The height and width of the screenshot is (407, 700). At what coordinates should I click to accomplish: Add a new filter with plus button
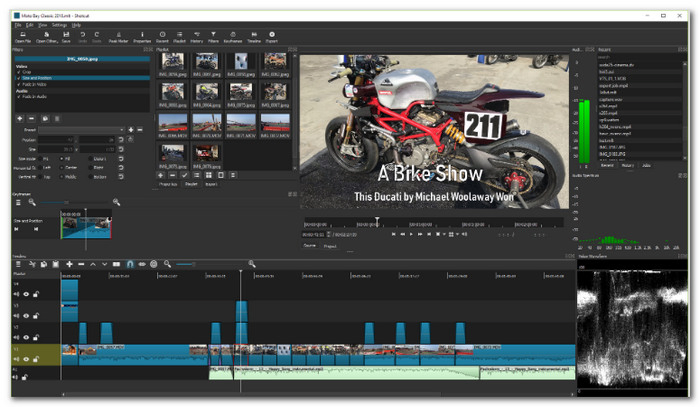20,118
